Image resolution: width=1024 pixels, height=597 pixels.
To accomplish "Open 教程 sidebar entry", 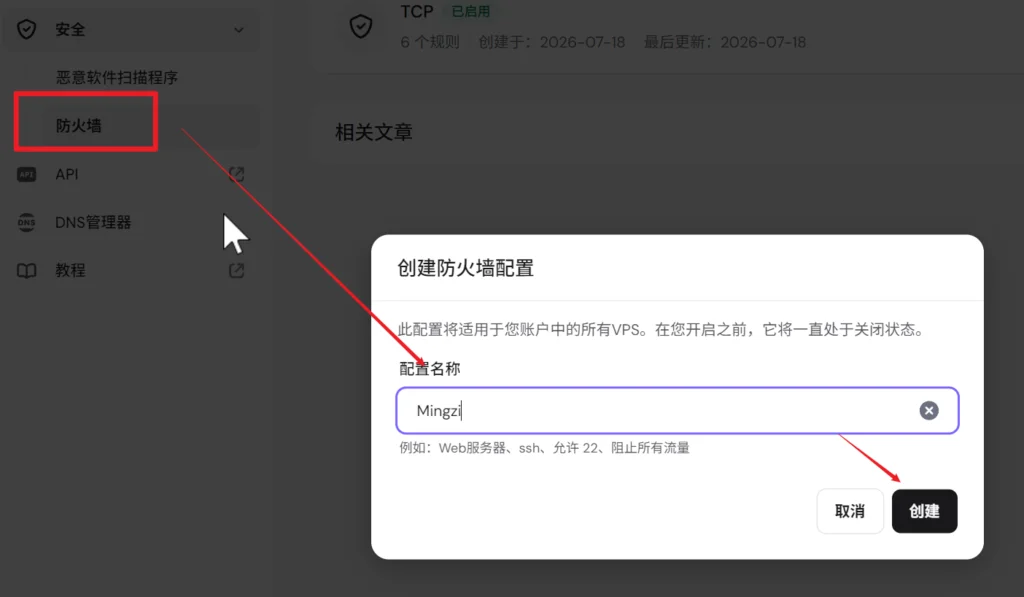I will coord(71,270).
